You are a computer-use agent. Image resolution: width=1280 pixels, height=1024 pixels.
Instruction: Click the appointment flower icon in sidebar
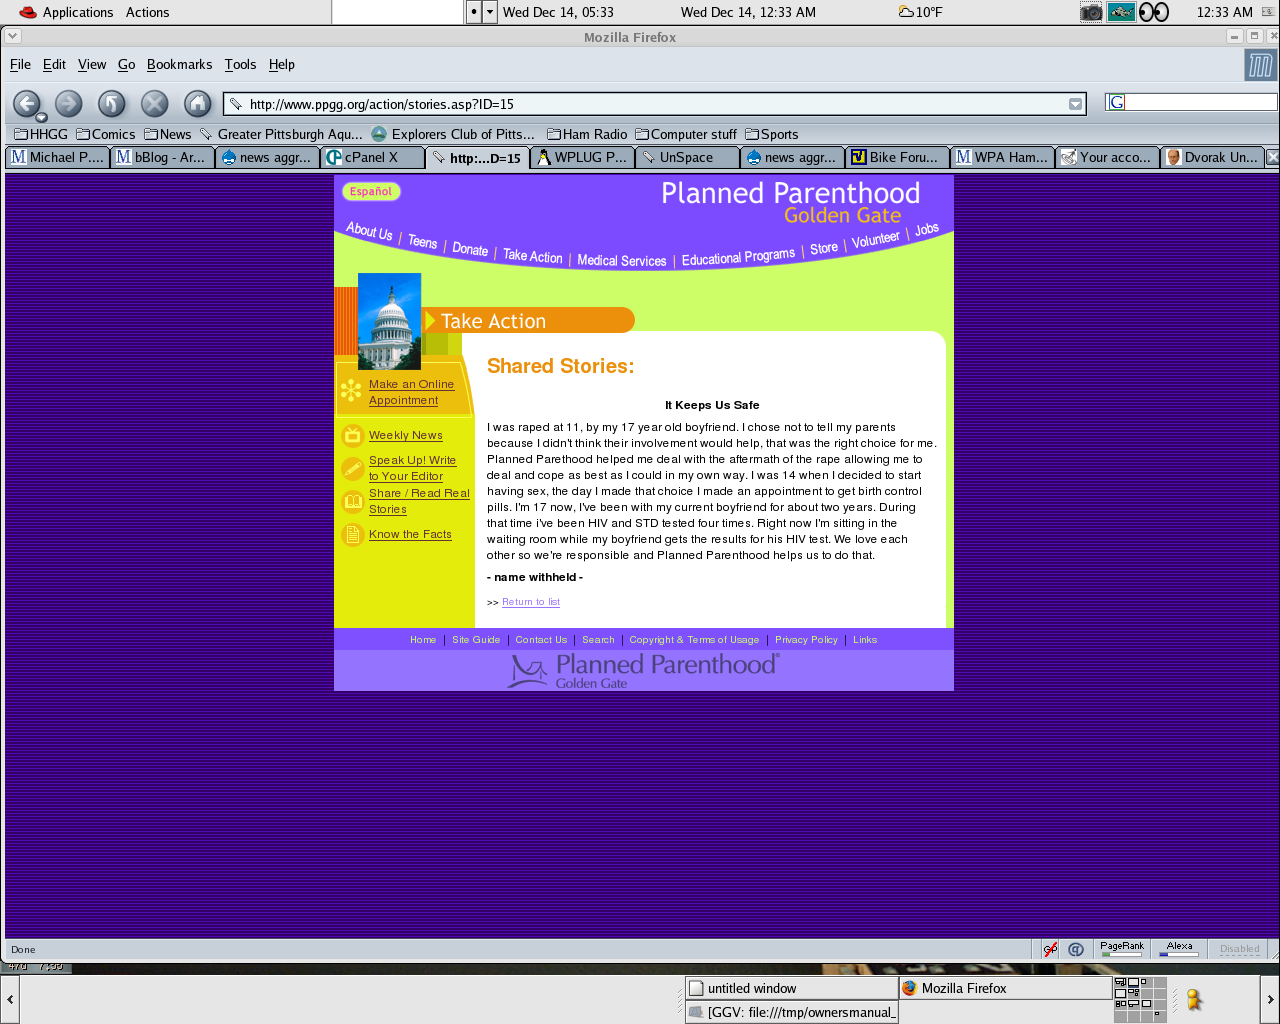[x=351, y=391]
